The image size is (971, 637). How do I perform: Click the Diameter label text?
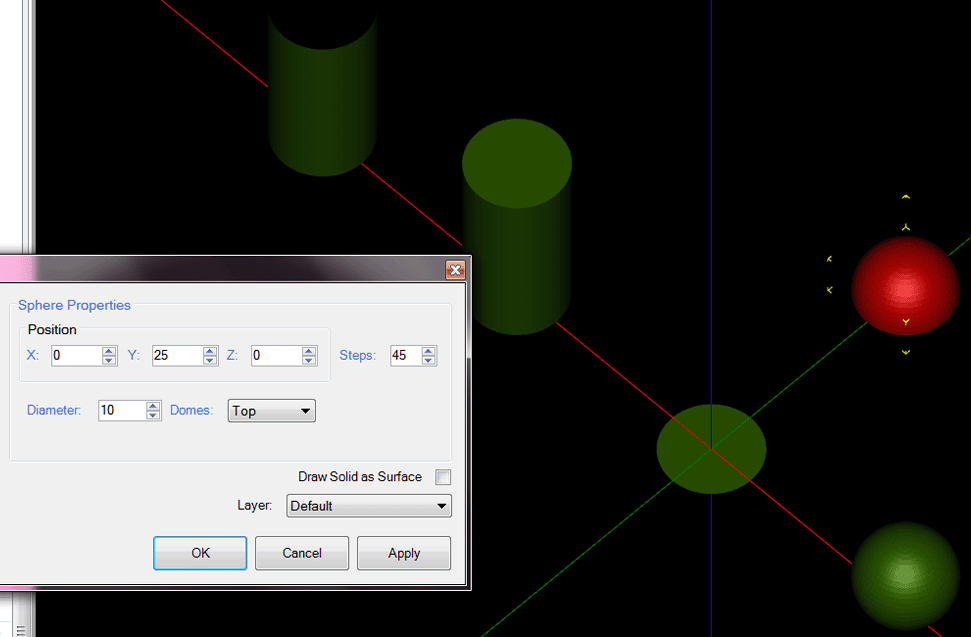click(54, 410)
